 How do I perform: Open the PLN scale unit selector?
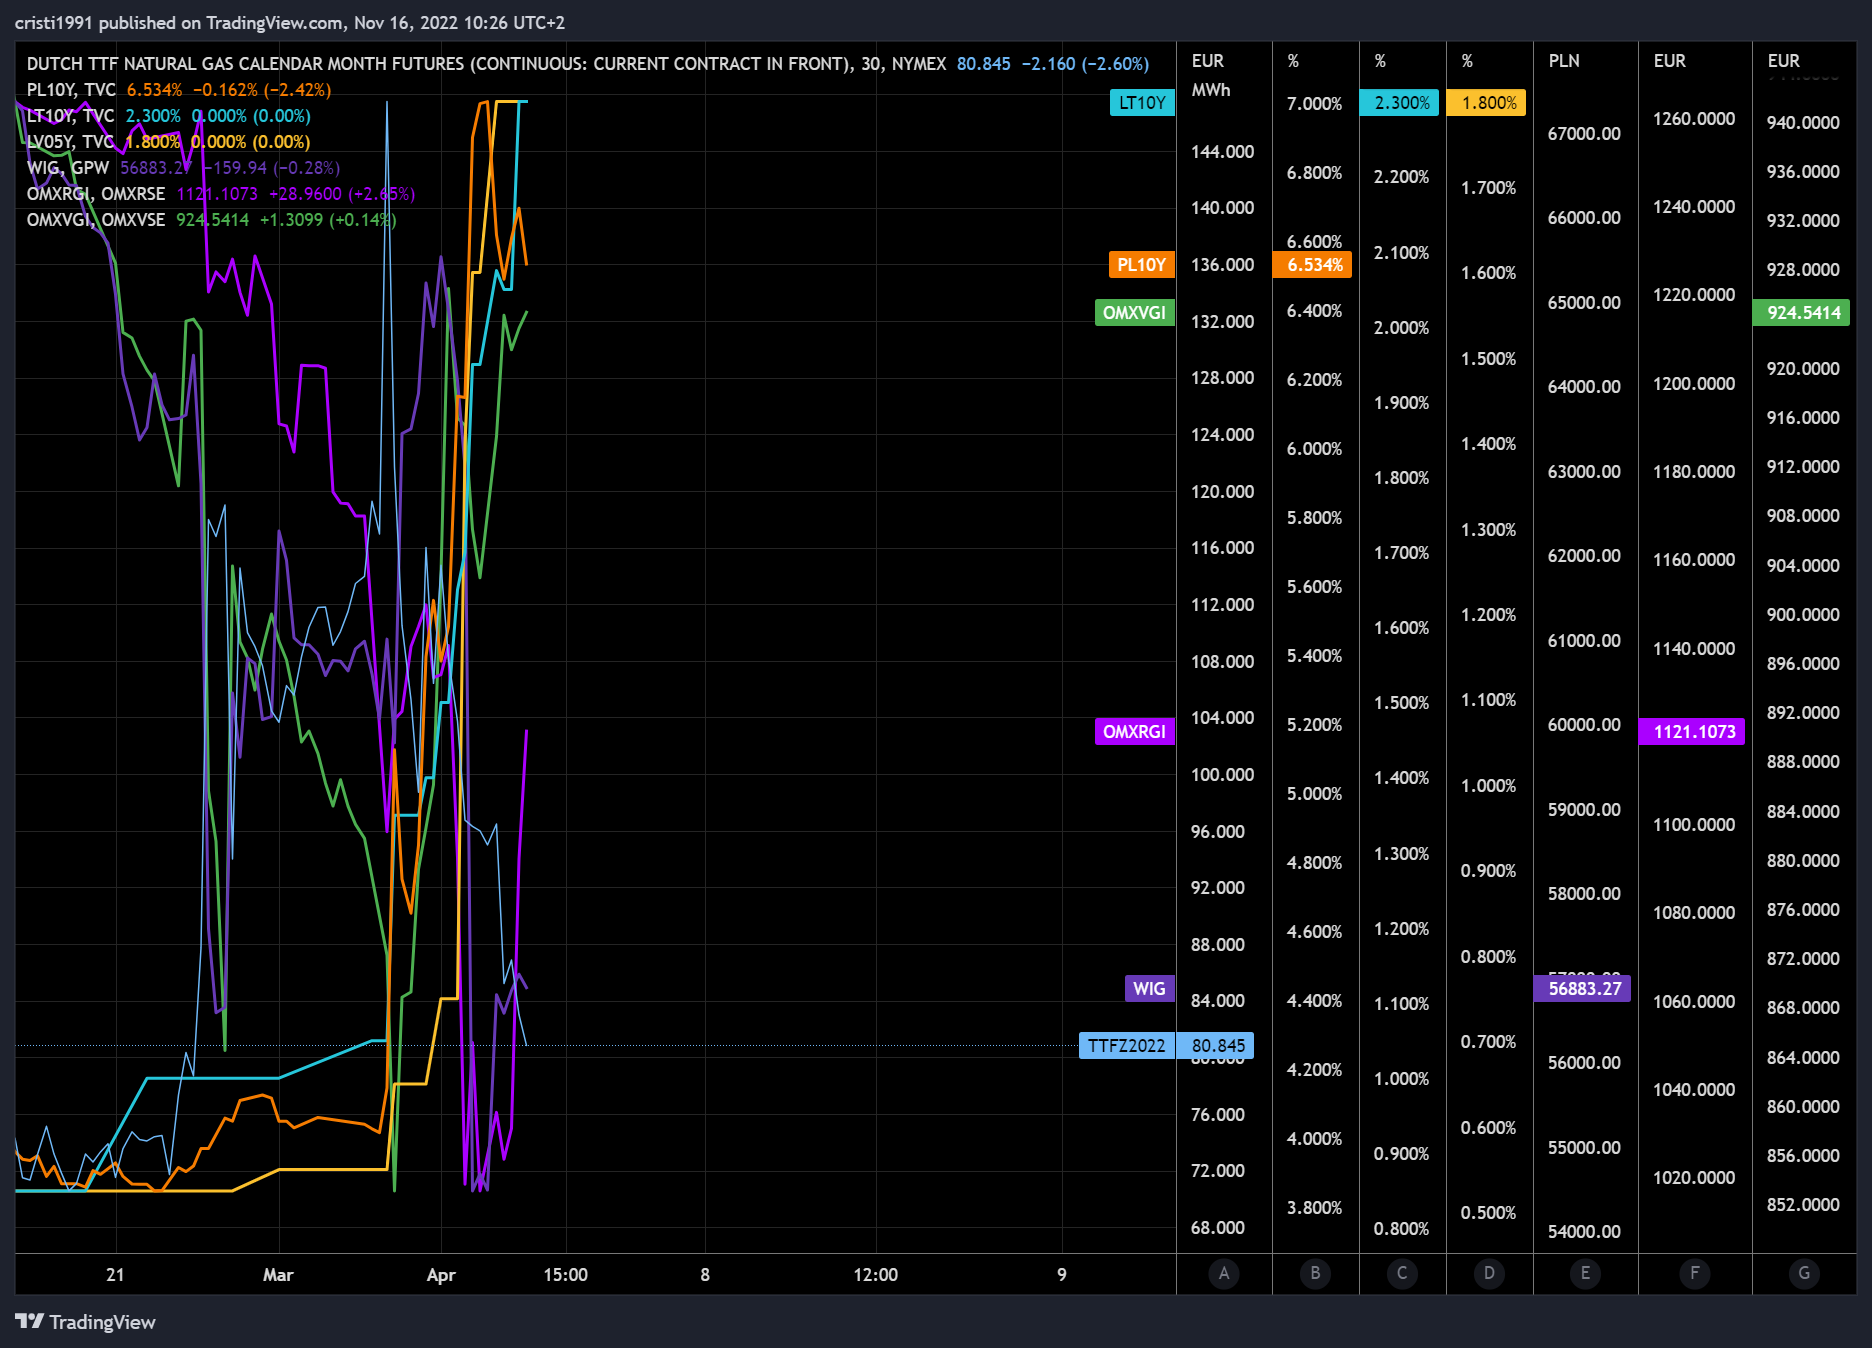[1564, 61]
